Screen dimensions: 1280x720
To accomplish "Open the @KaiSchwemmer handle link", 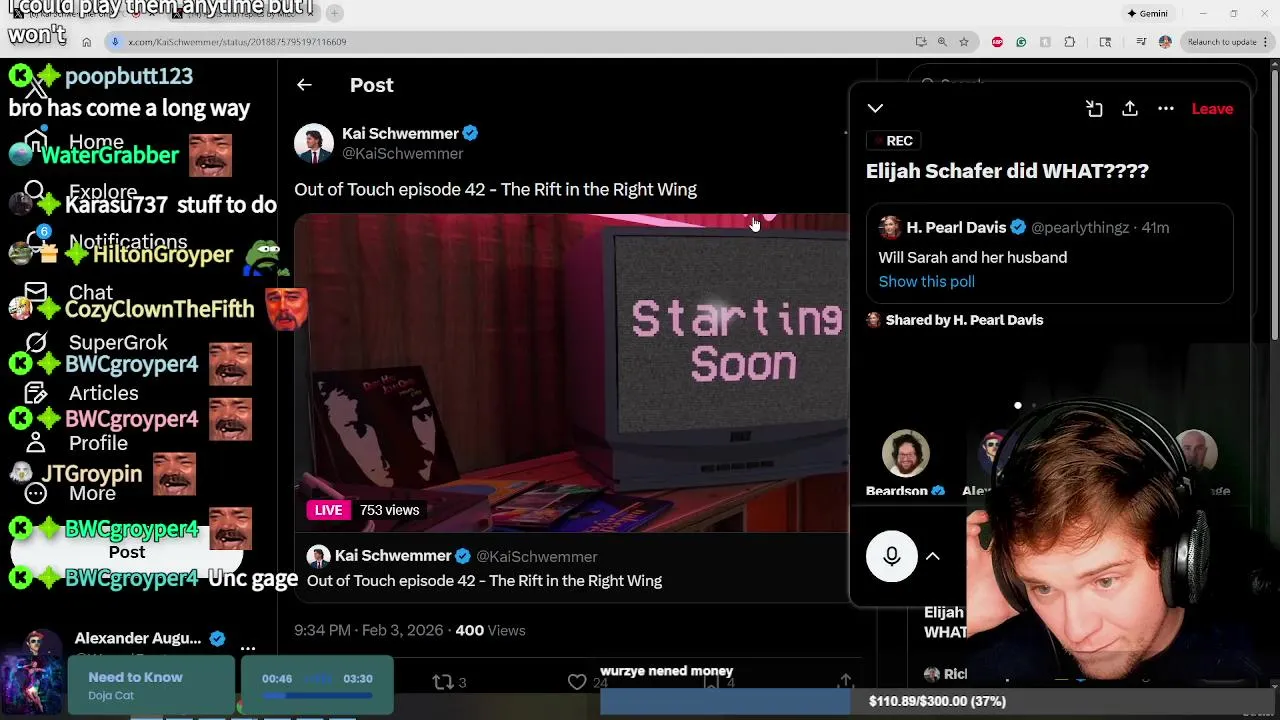I will tap(402, 154).
